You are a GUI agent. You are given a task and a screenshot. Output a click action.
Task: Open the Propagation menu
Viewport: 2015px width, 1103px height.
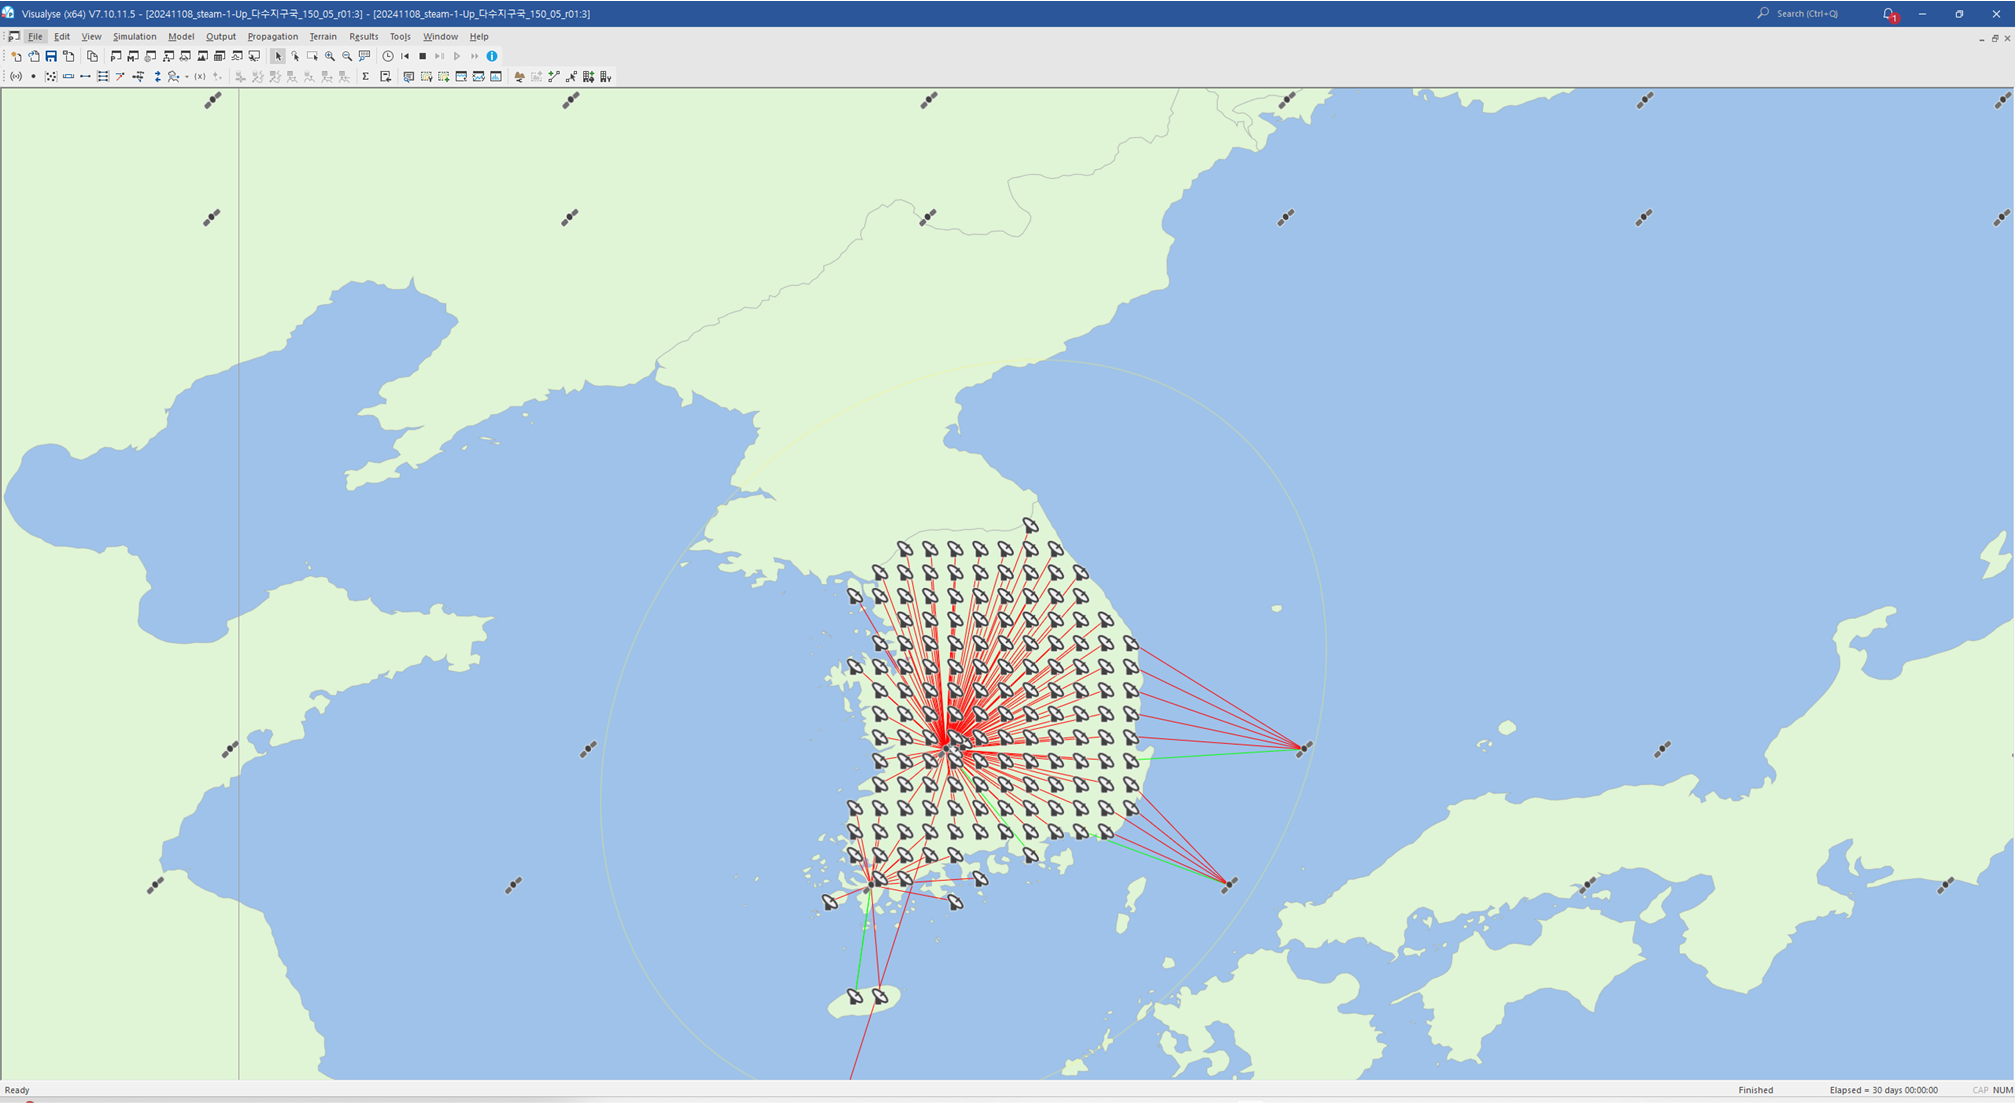point(272,36)
